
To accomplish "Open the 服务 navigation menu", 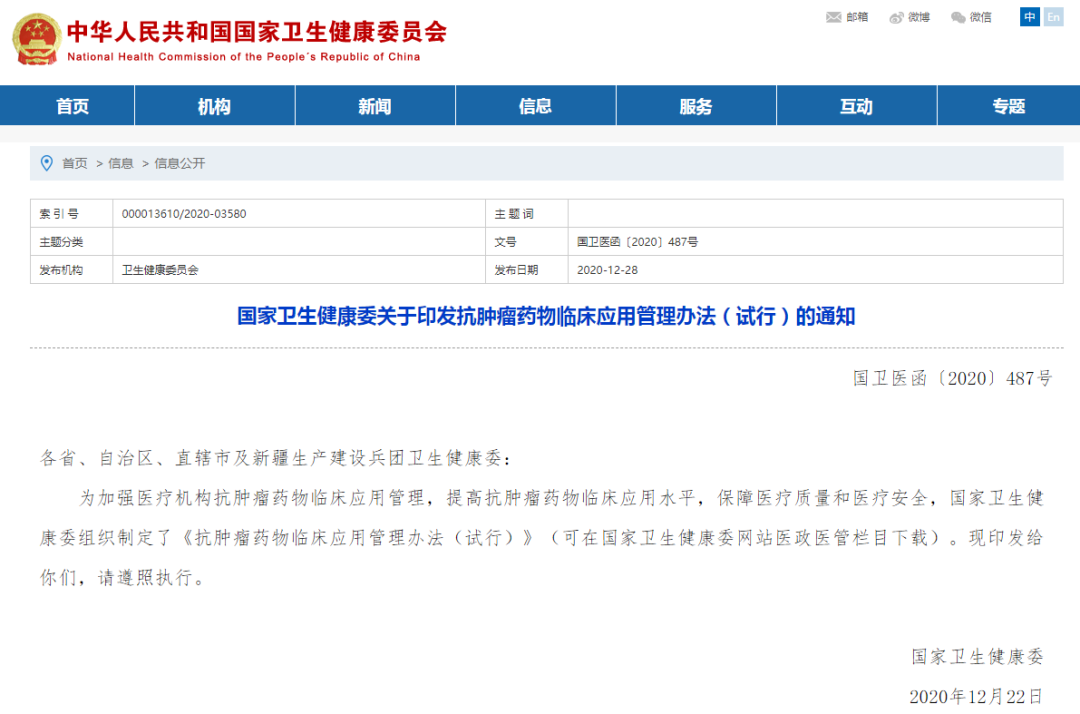I will (x=696, y=106).
